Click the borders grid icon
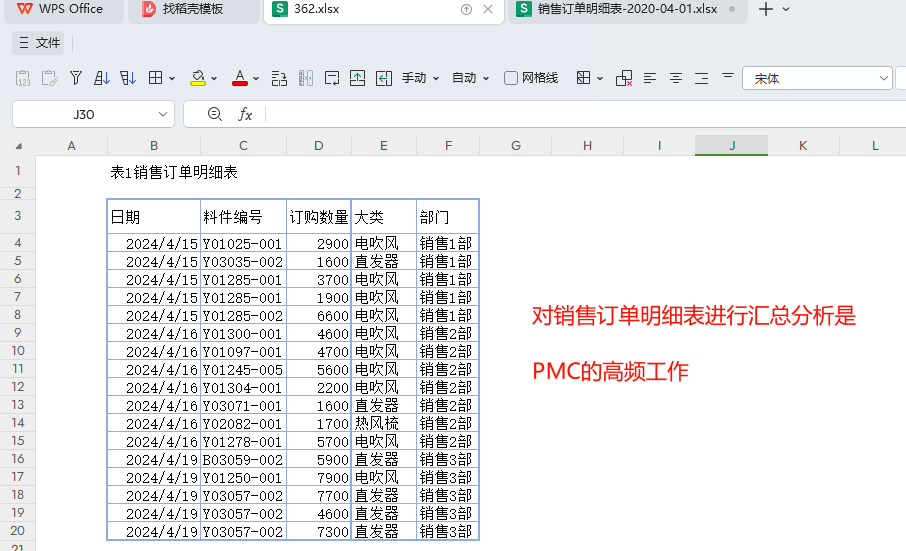The width and height of the screenshot is (906, 551). tap(155, 77)
